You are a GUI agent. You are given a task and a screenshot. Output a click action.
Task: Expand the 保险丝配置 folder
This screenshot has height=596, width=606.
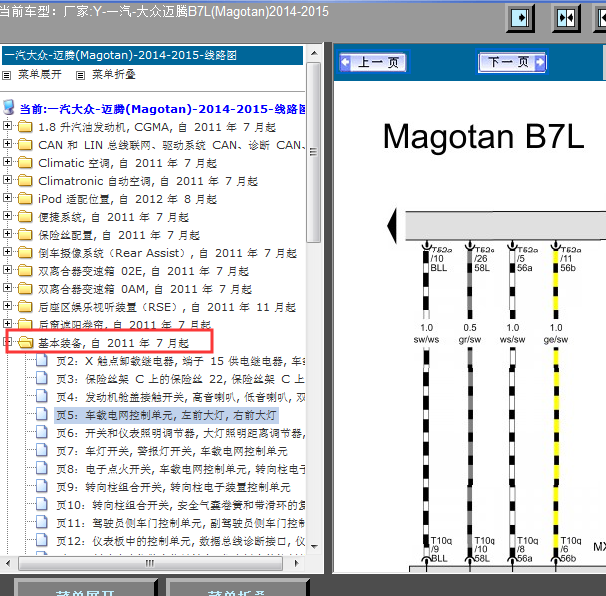tap(7, 233)
